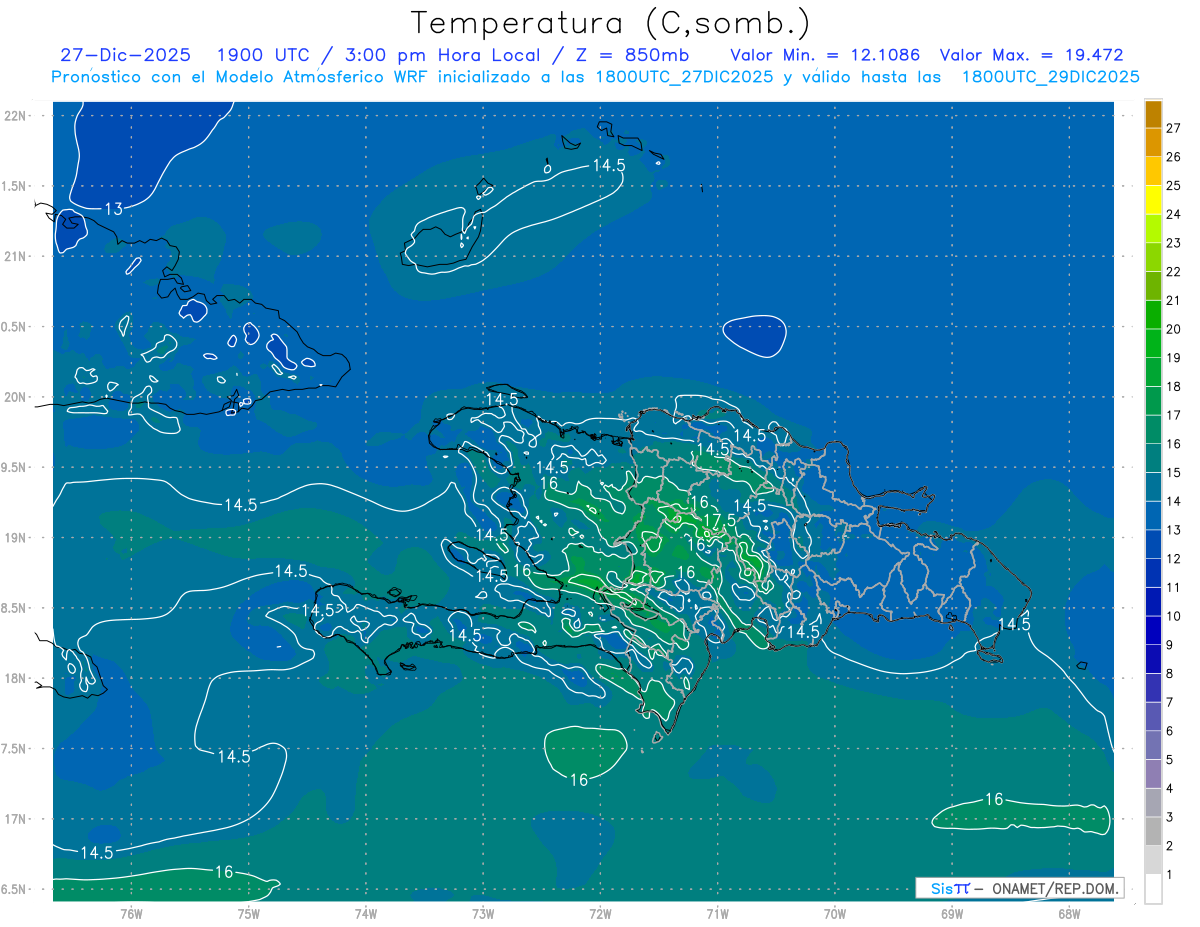Select the date text '27-Dic-2025'
1200x927 pixels.
pyautogui.click(x=128, y=55)
